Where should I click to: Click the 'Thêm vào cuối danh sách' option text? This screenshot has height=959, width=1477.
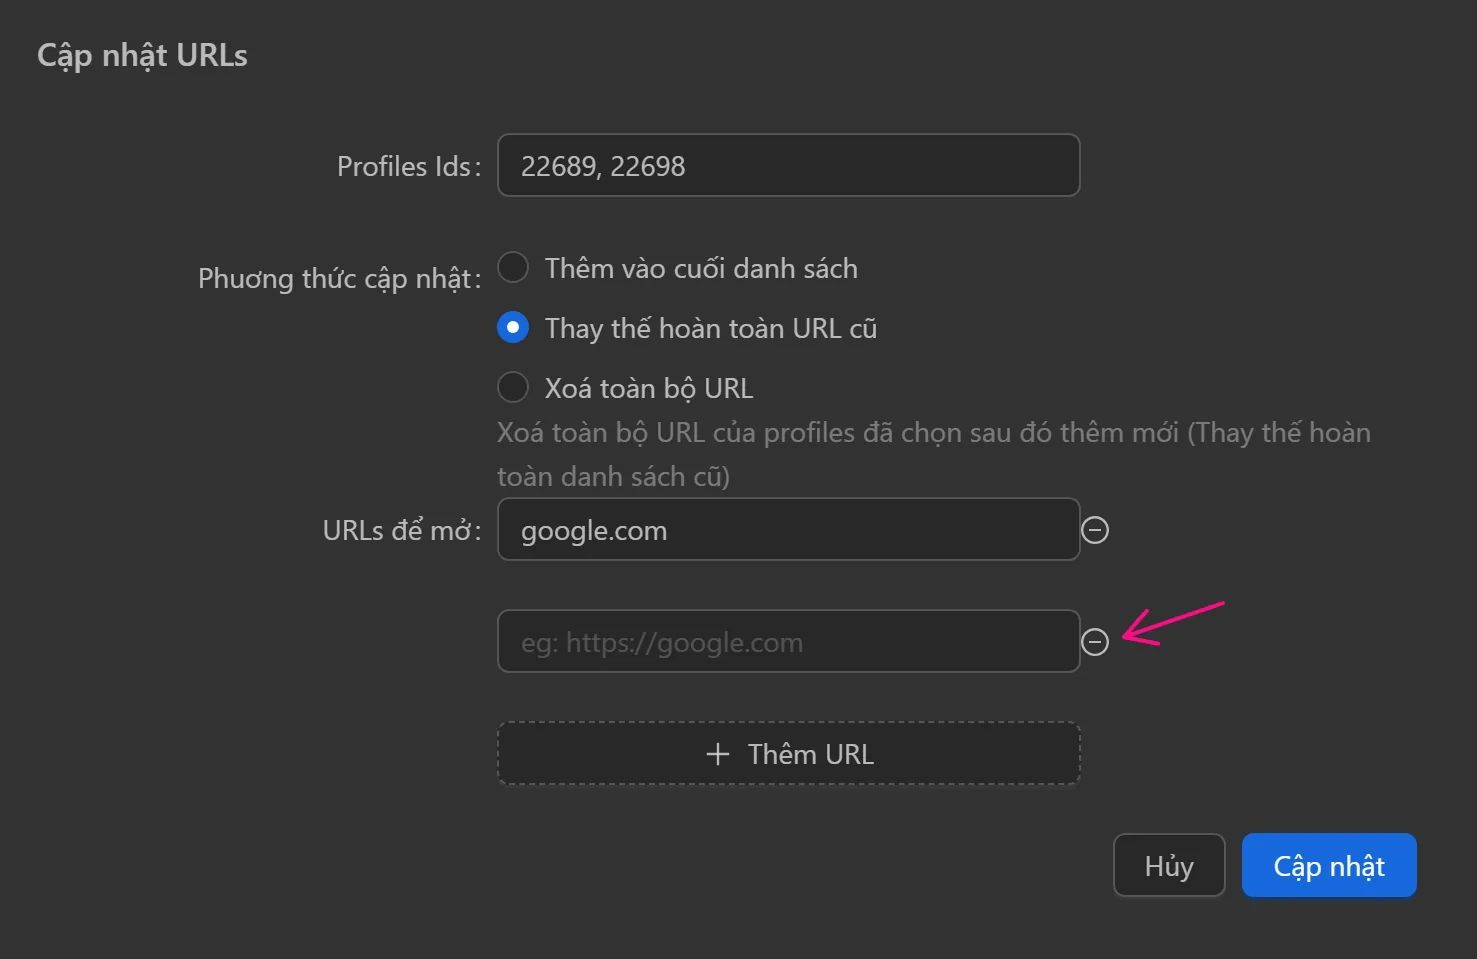point(700,269)
